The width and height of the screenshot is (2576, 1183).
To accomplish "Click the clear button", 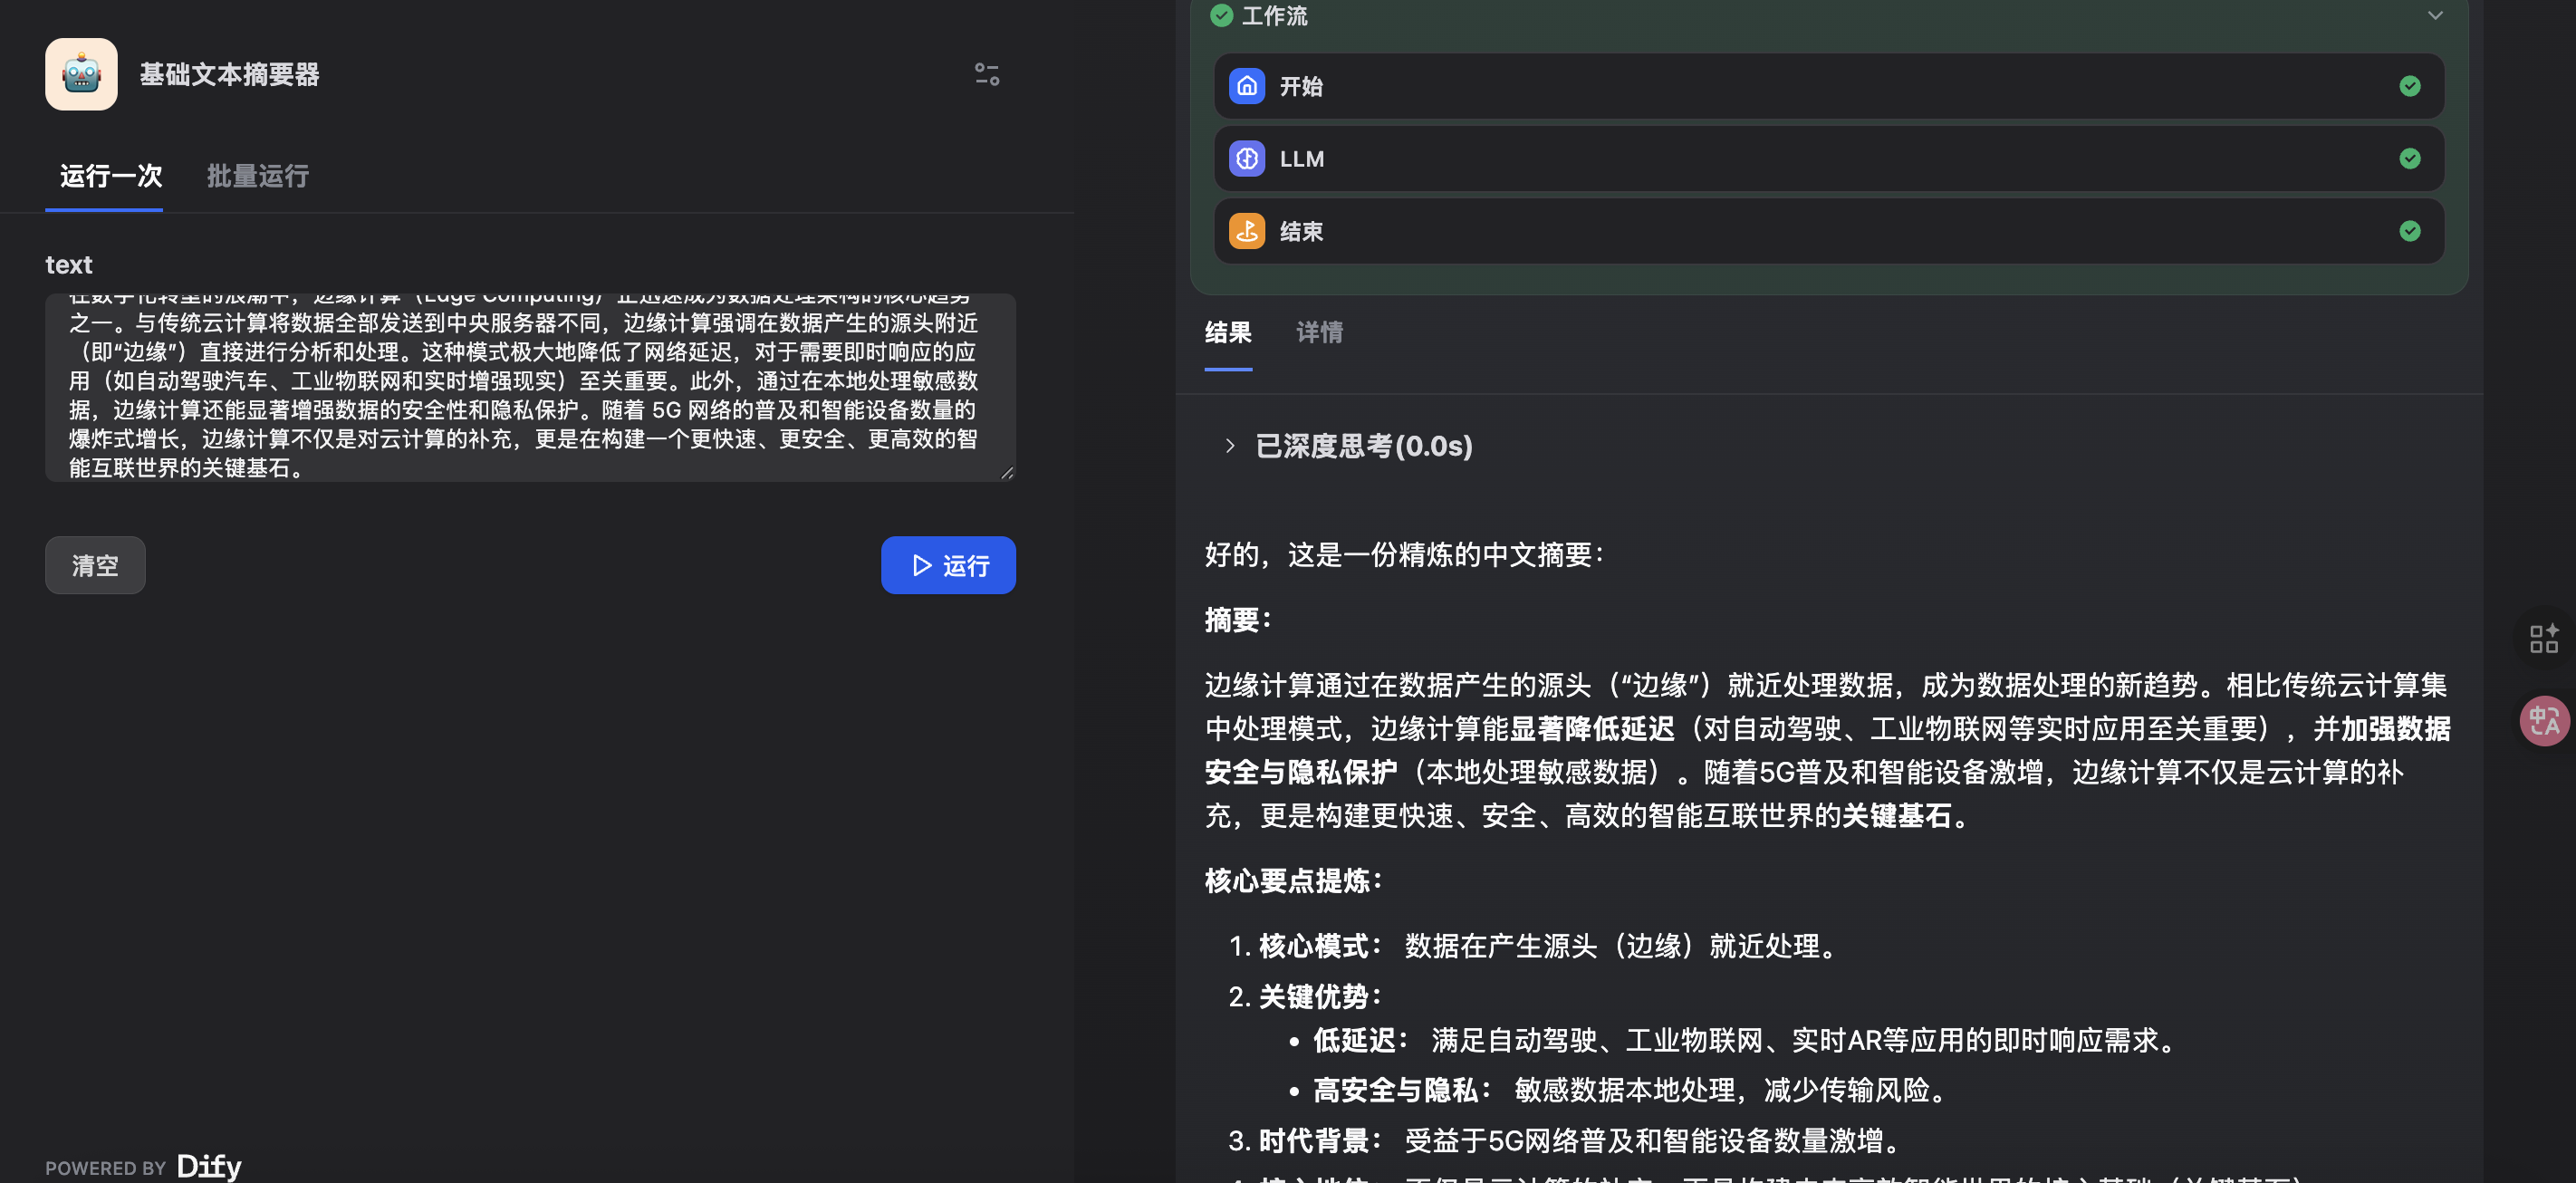I will (x=95, y=565).
